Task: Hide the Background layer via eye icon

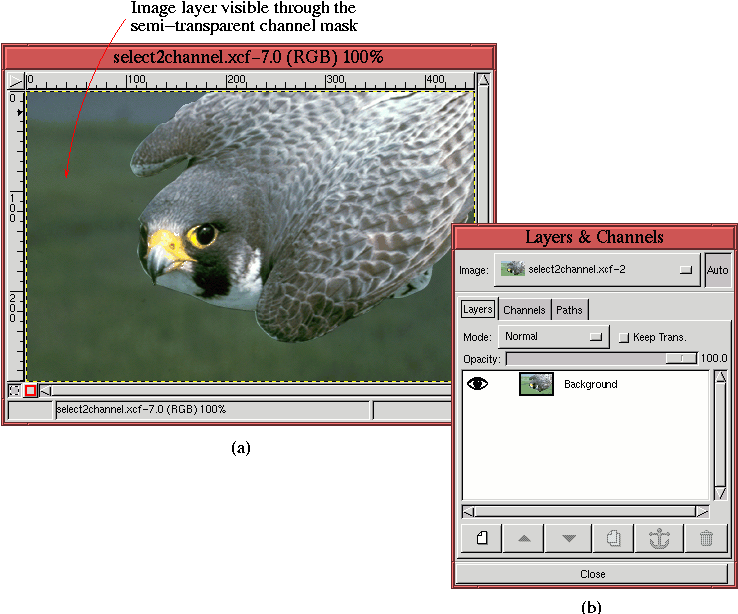Action: (x=478, y=384)
